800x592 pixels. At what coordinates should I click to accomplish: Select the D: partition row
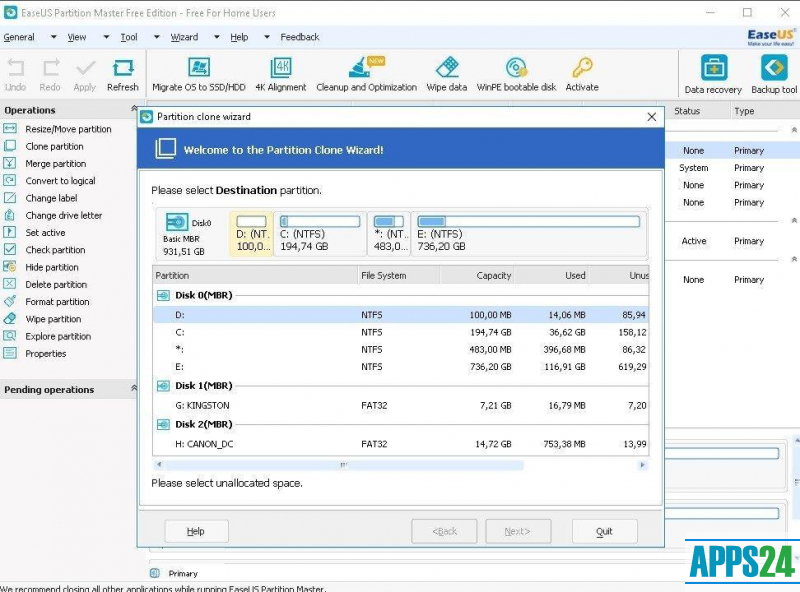point(401,315)
